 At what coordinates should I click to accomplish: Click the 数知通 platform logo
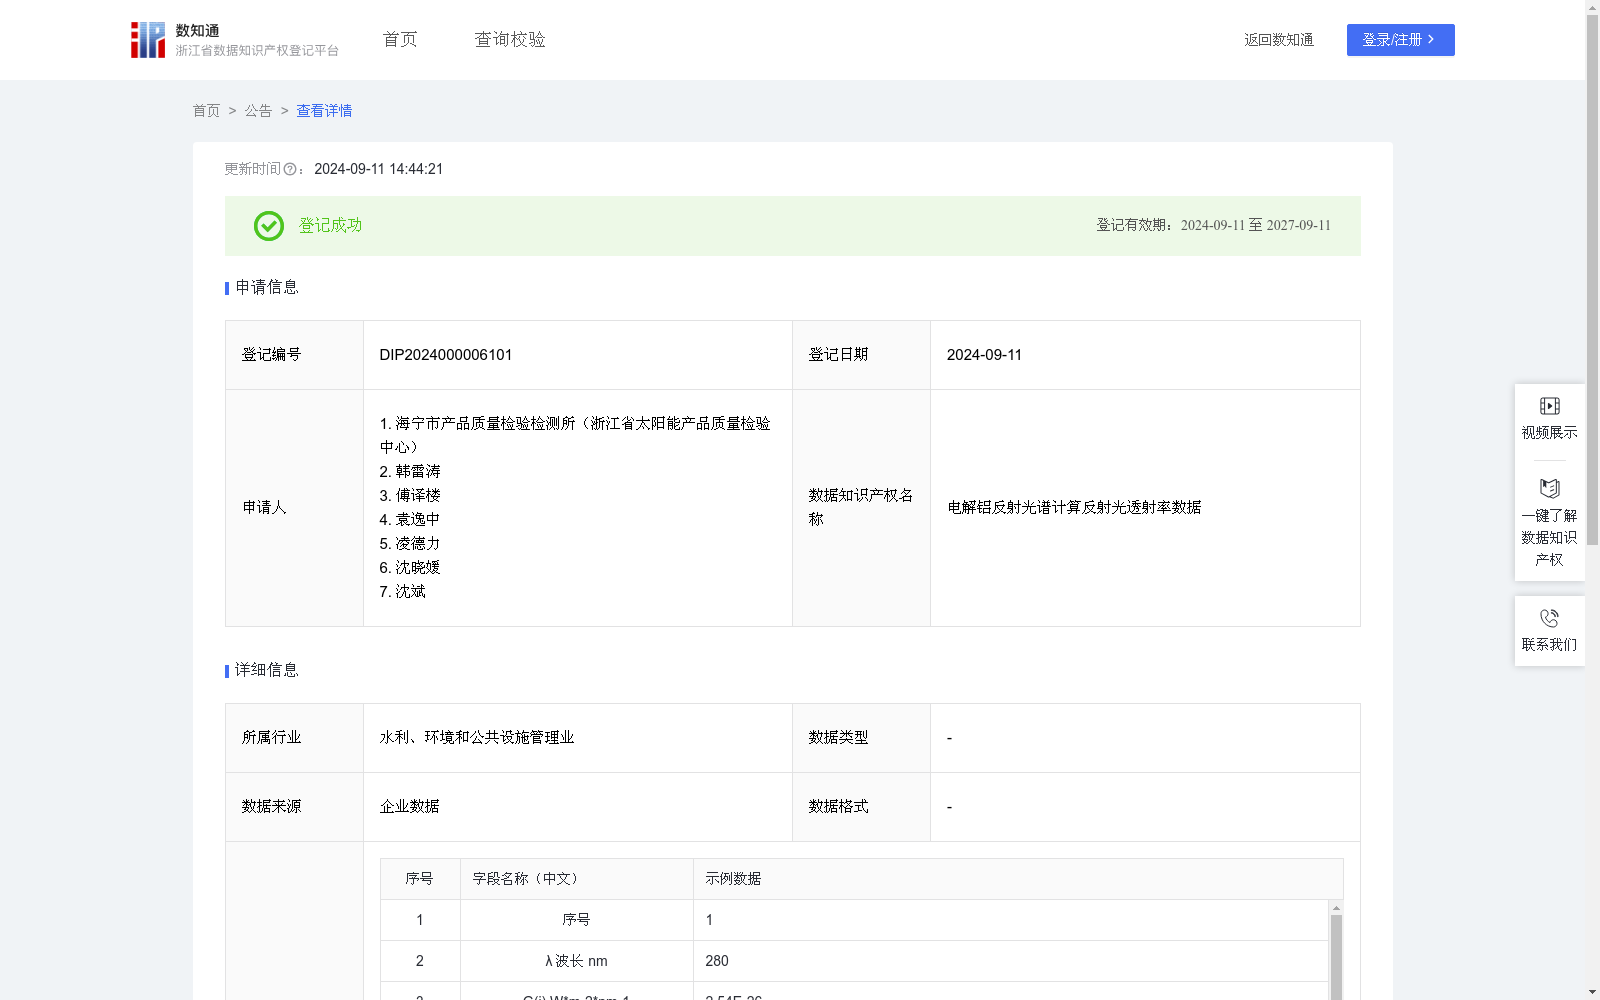(235, 40)
